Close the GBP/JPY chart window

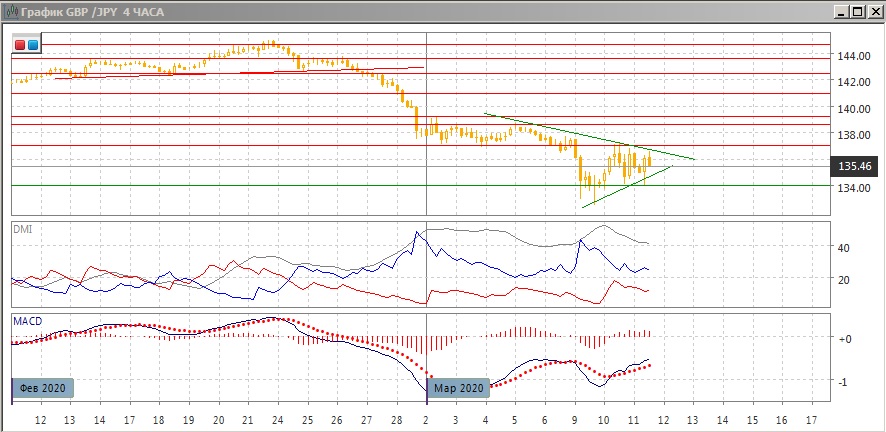click(873, 12)
